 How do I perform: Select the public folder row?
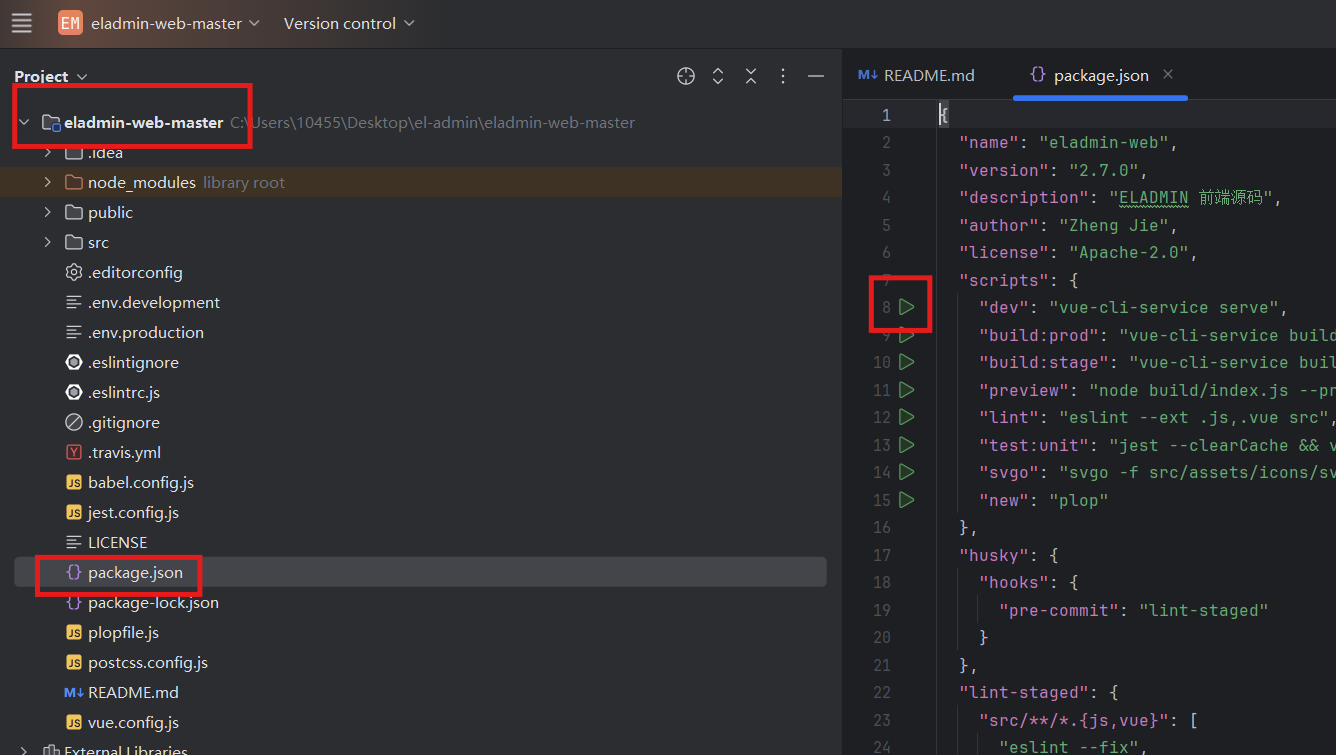(x=420, y=213)
